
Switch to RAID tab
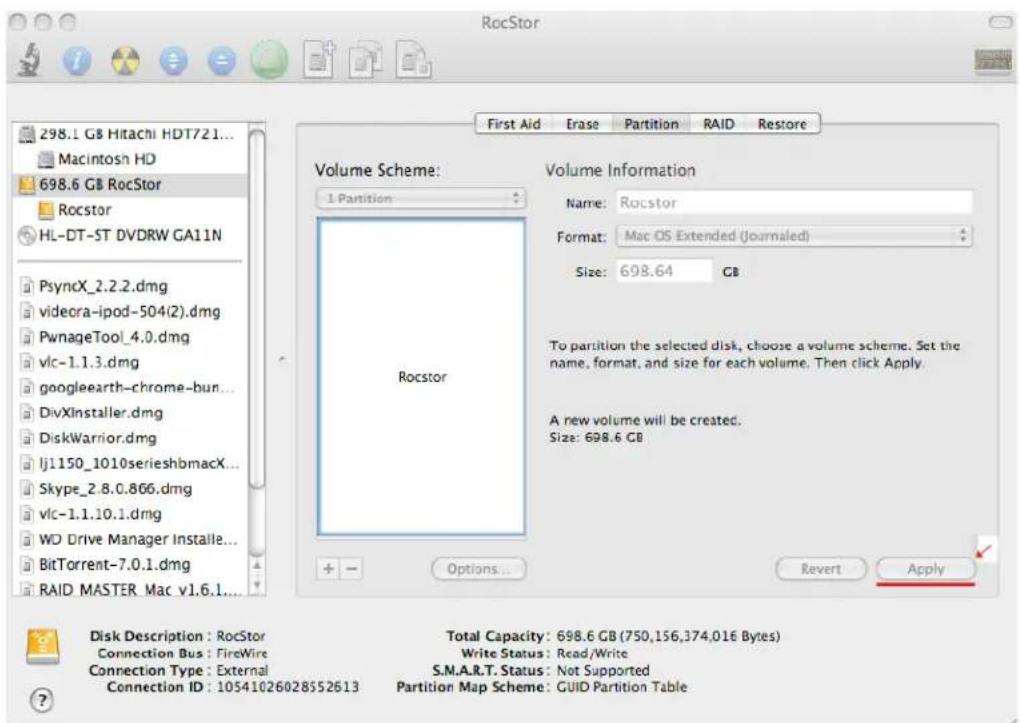[x=719, y=124]
